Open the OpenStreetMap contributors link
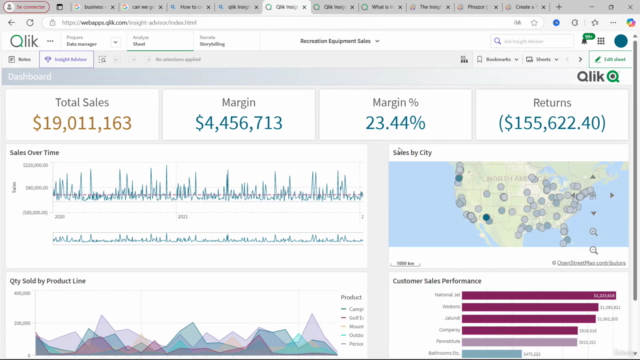 [591, 263]
